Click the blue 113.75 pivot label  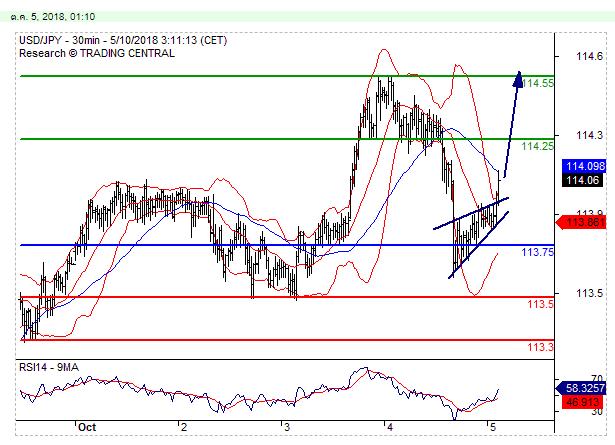click(538, 252)
